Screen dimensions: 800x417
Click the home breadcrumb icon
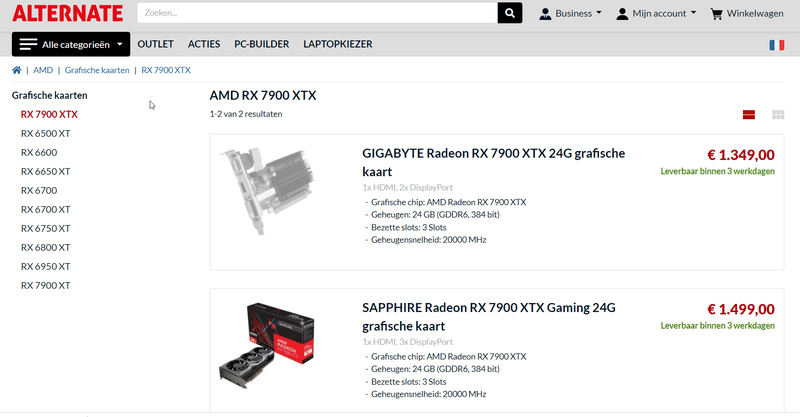pos(17,70)
